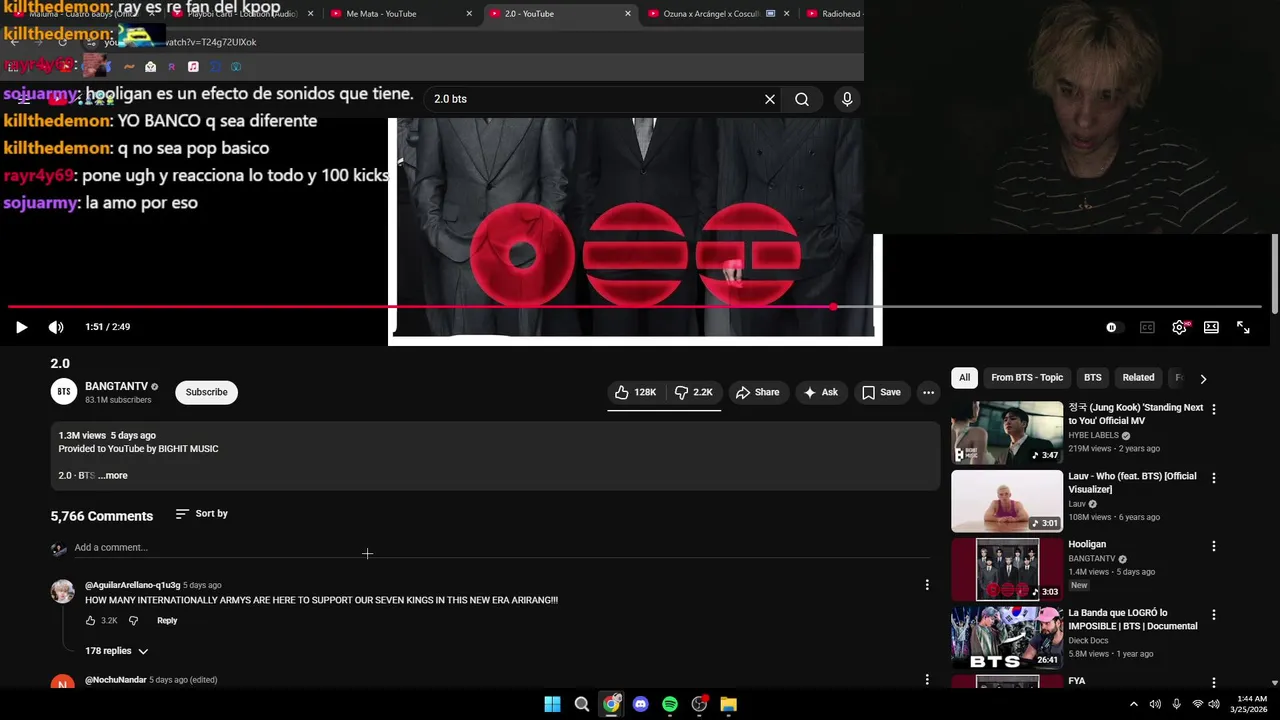
Task: Seek on the red video progress bar
Action: point(635,307)
